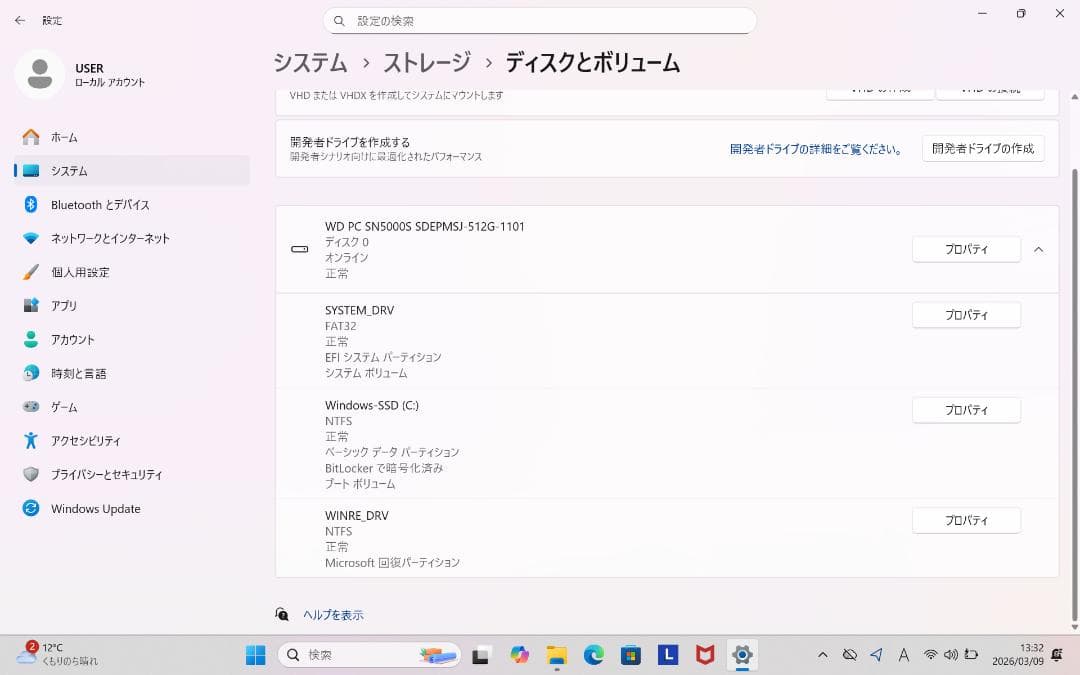Select システム in the sidebar
Screen dimensions: 1080x675
point(132,171)
